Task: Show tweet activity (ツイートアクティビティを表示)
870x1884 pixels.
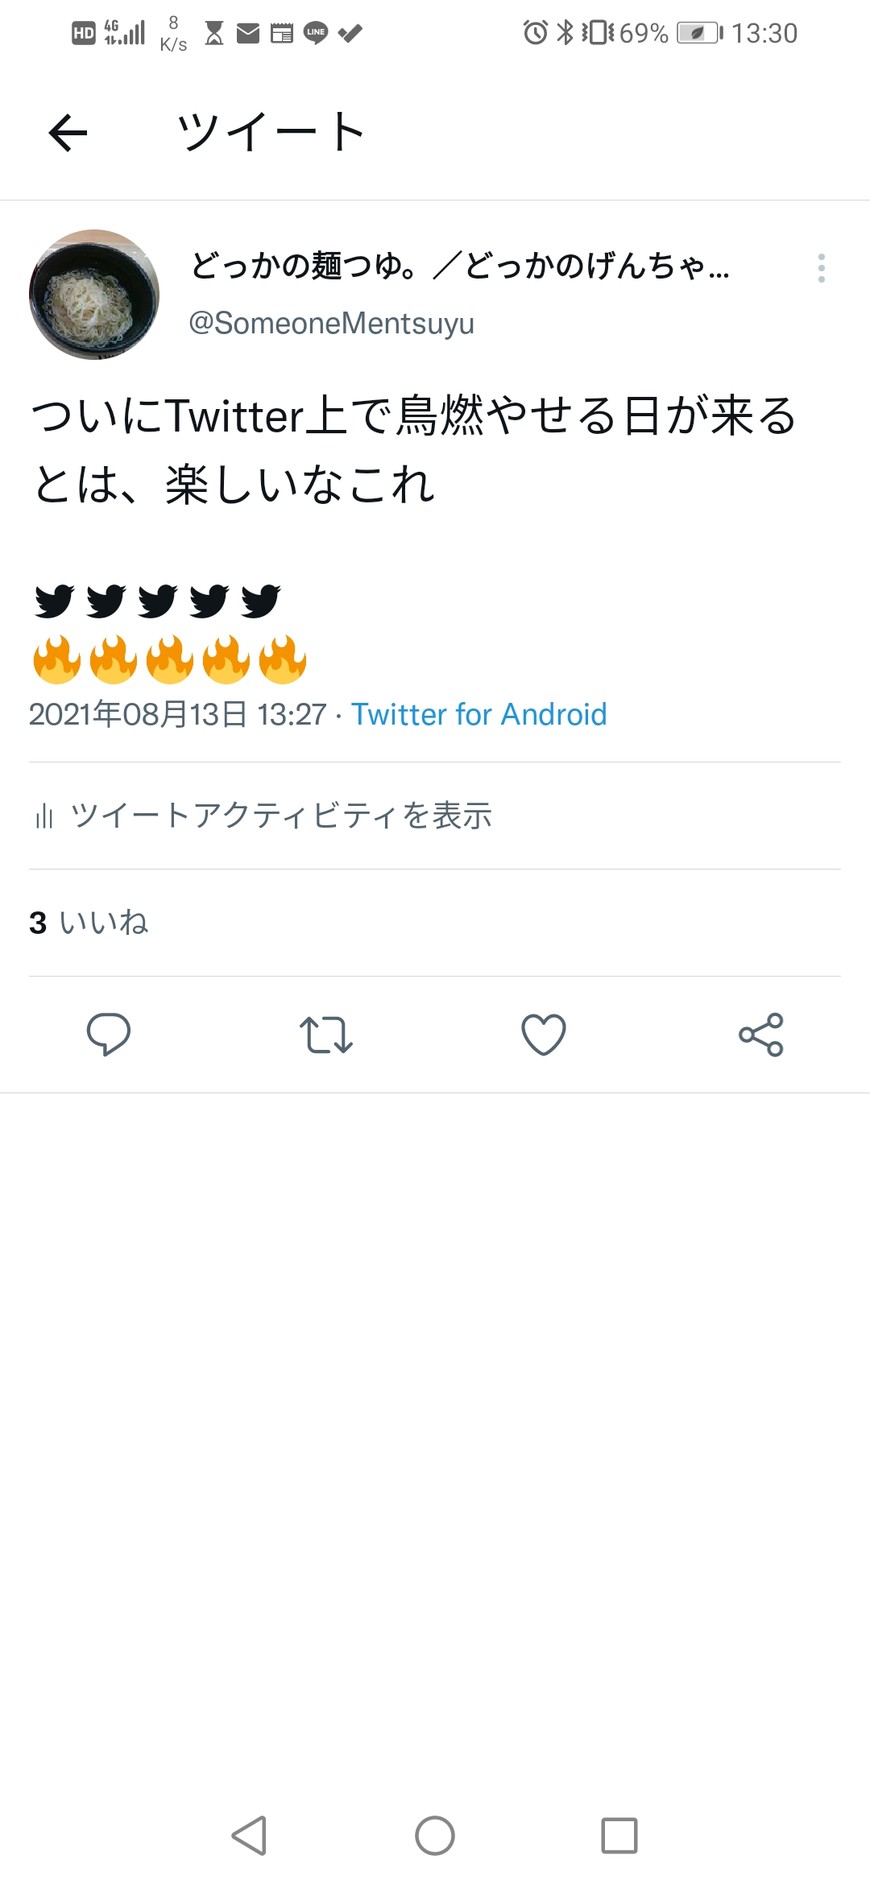Action: click(281, 816)
